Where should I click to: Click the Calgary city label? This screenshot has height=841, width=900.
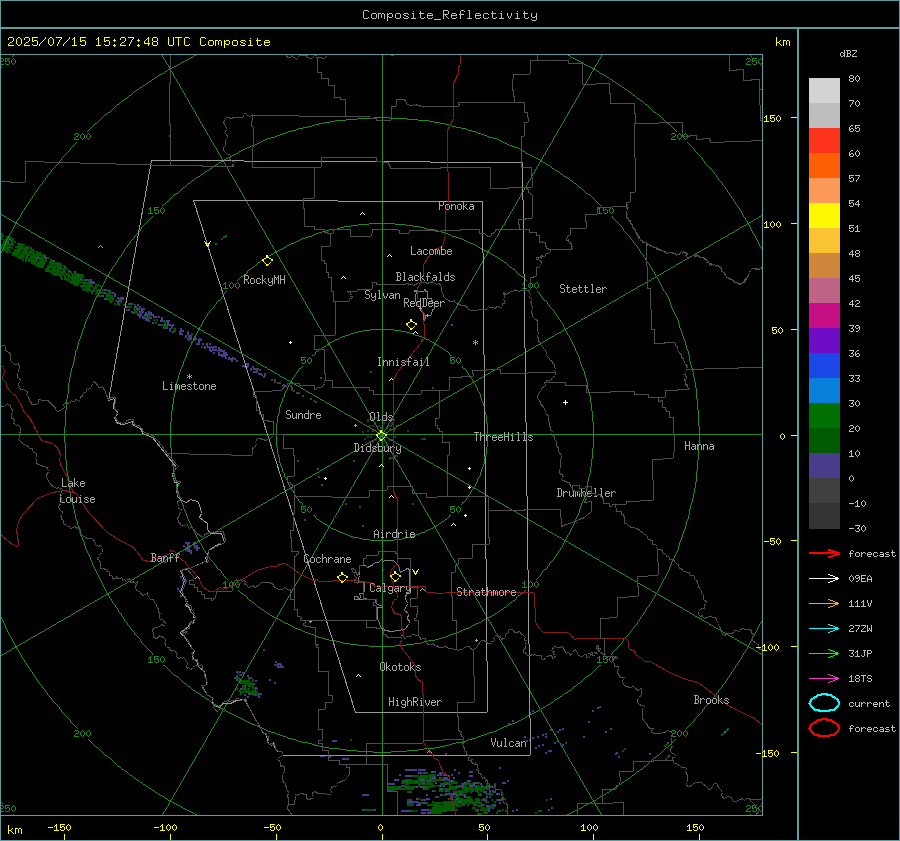click(390, 588)
